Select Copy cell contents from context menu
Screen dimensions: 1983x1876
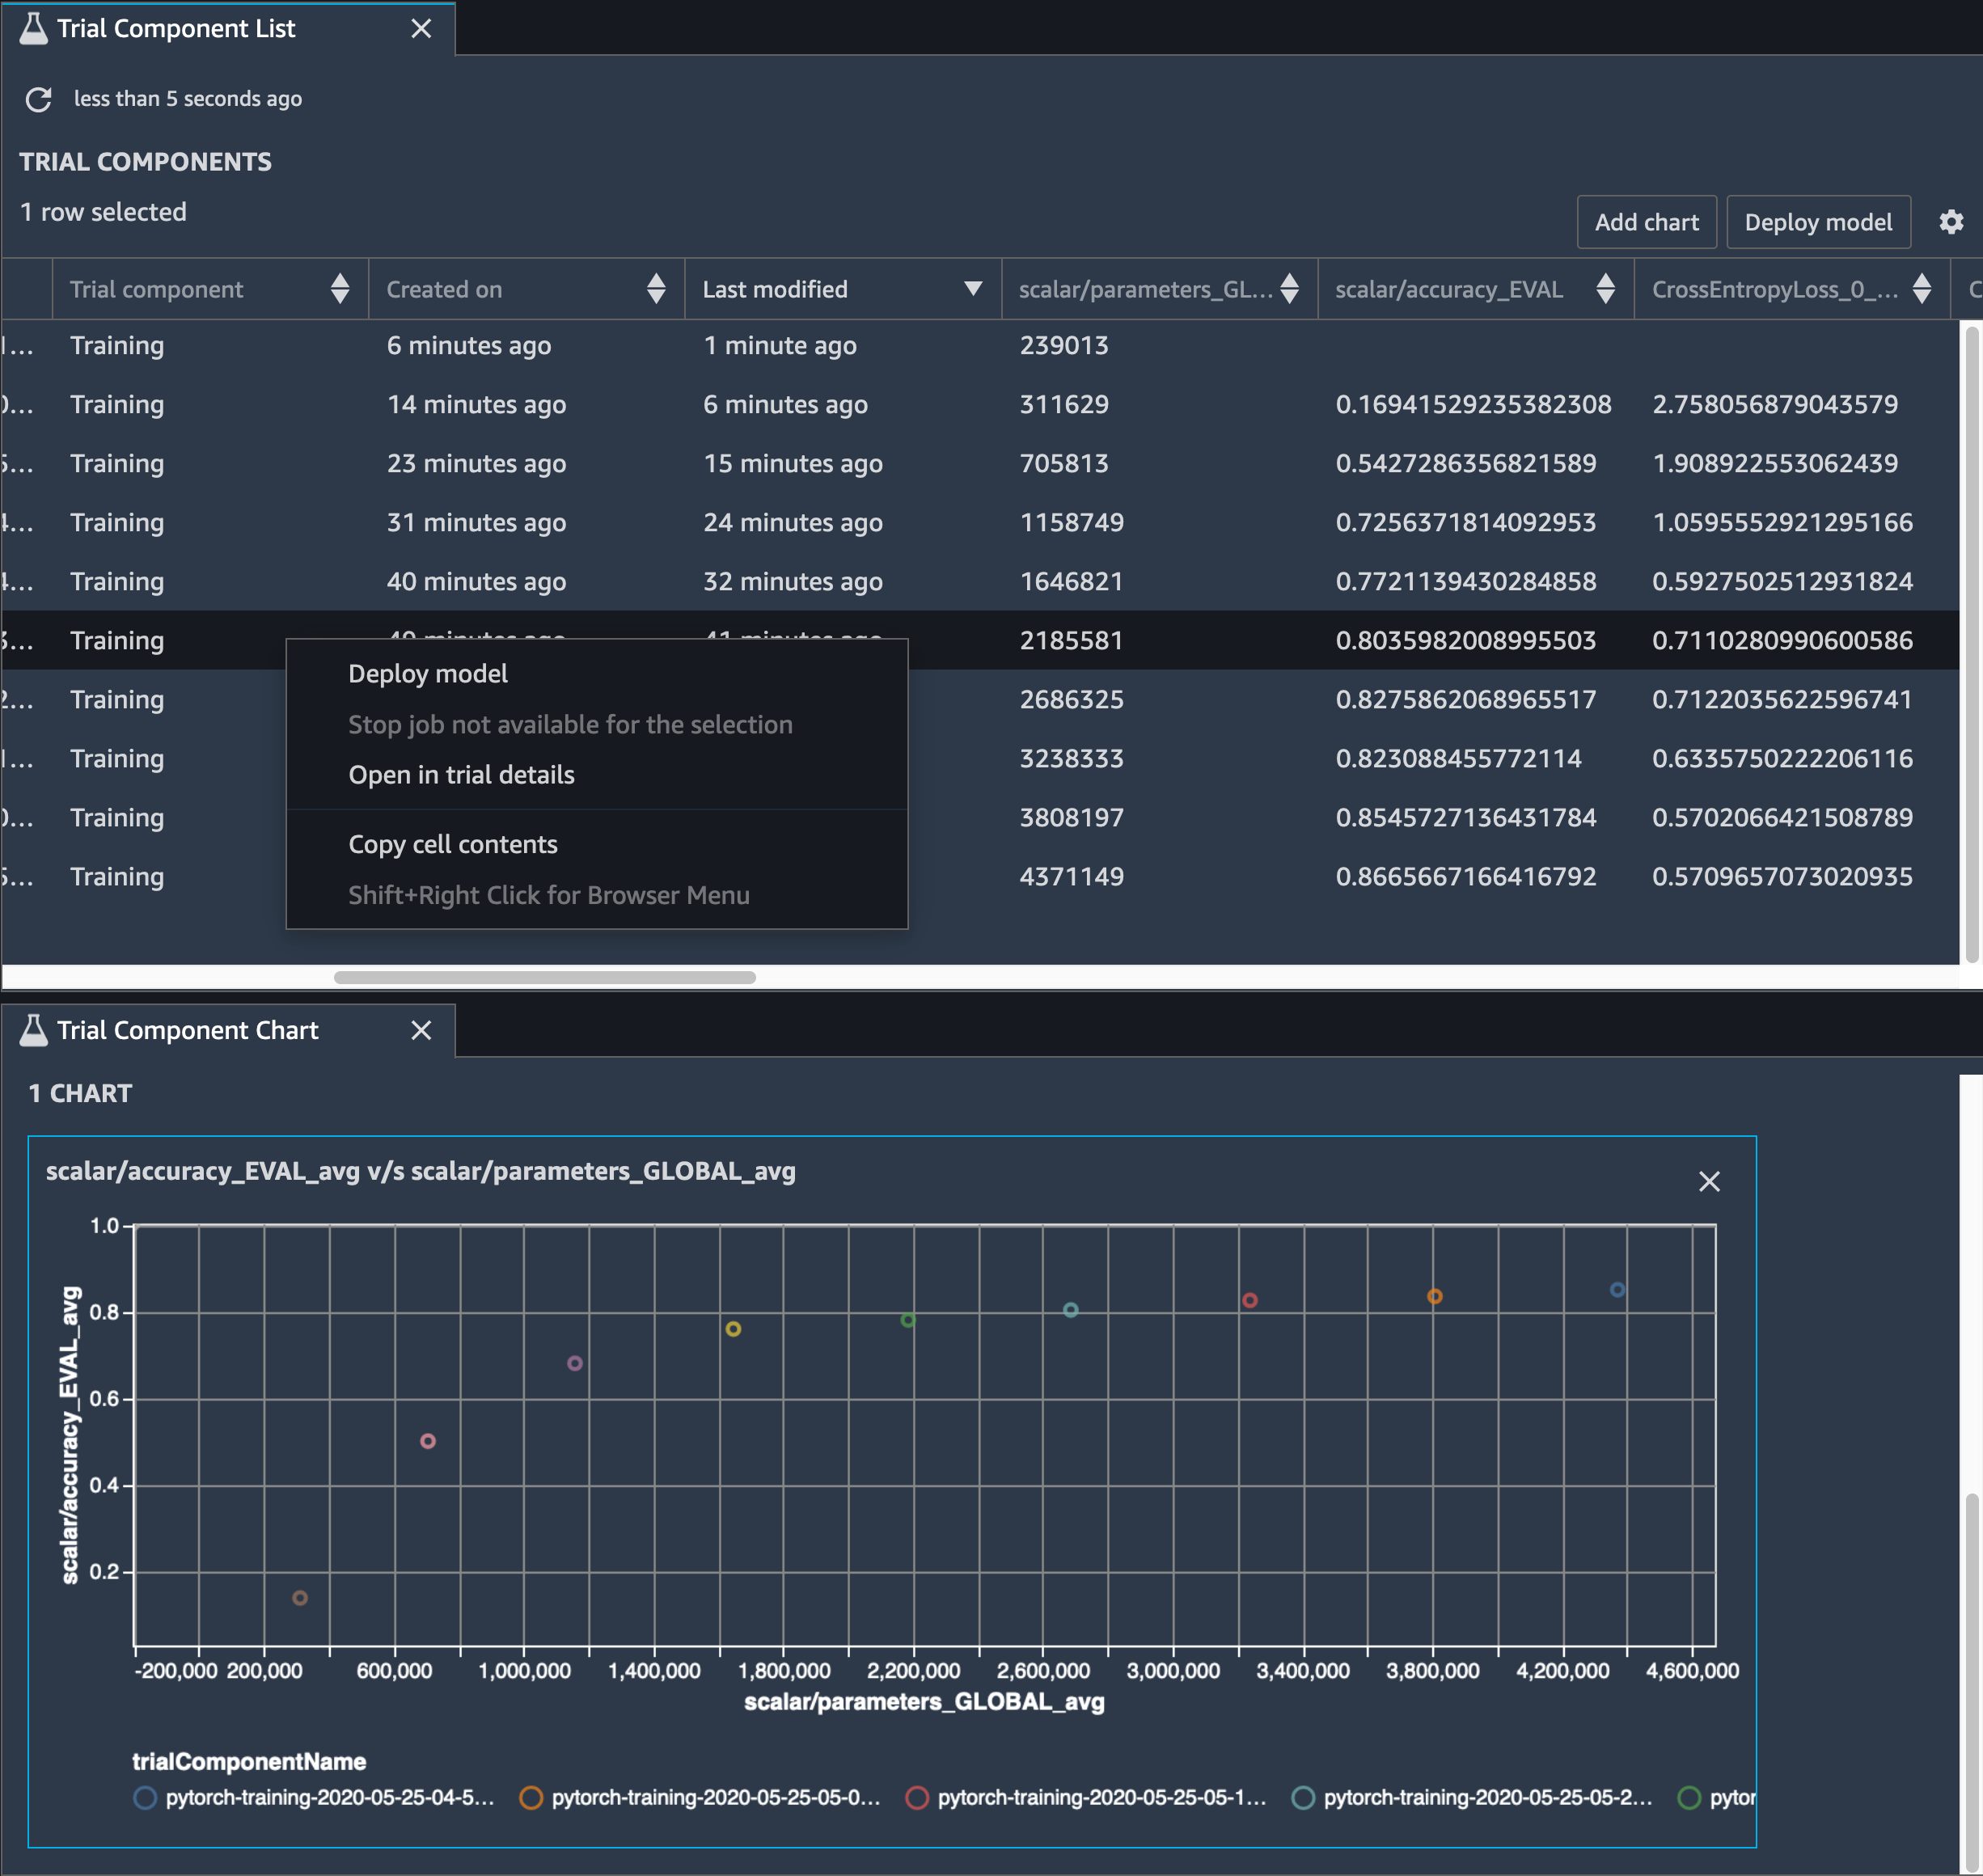451,843
